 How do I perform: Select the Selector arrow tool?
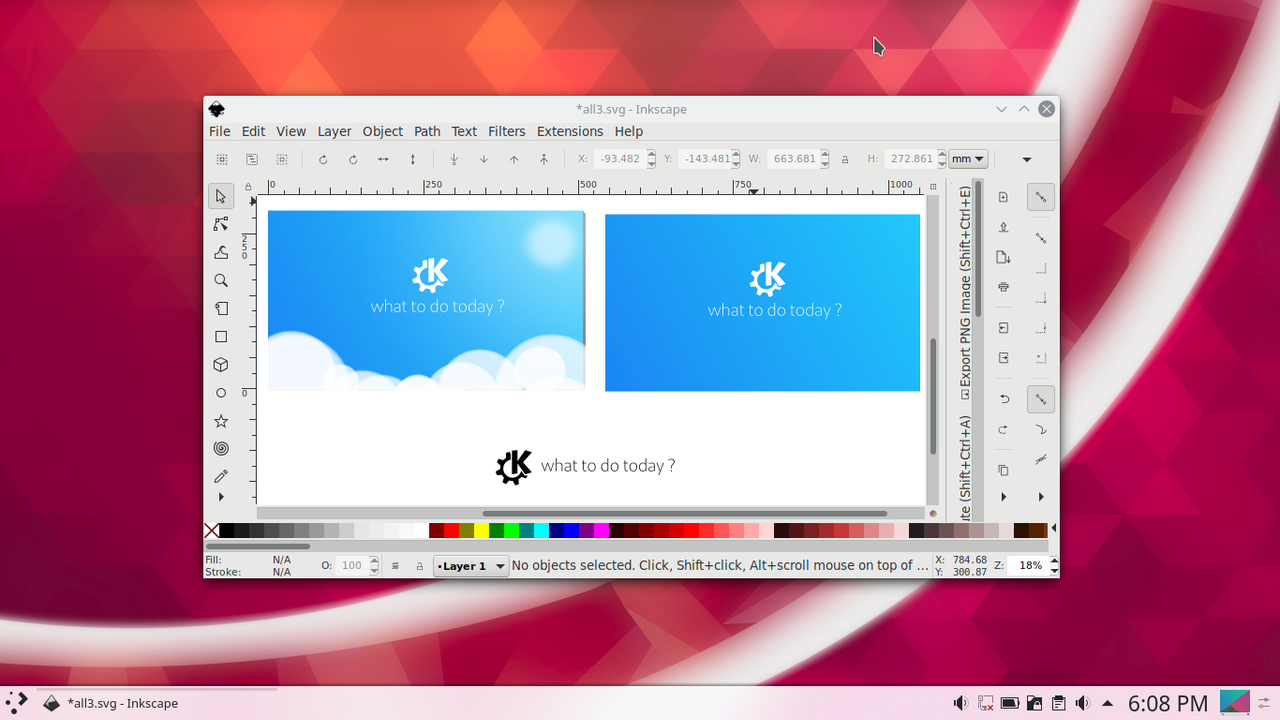click(x=221, y=196)
